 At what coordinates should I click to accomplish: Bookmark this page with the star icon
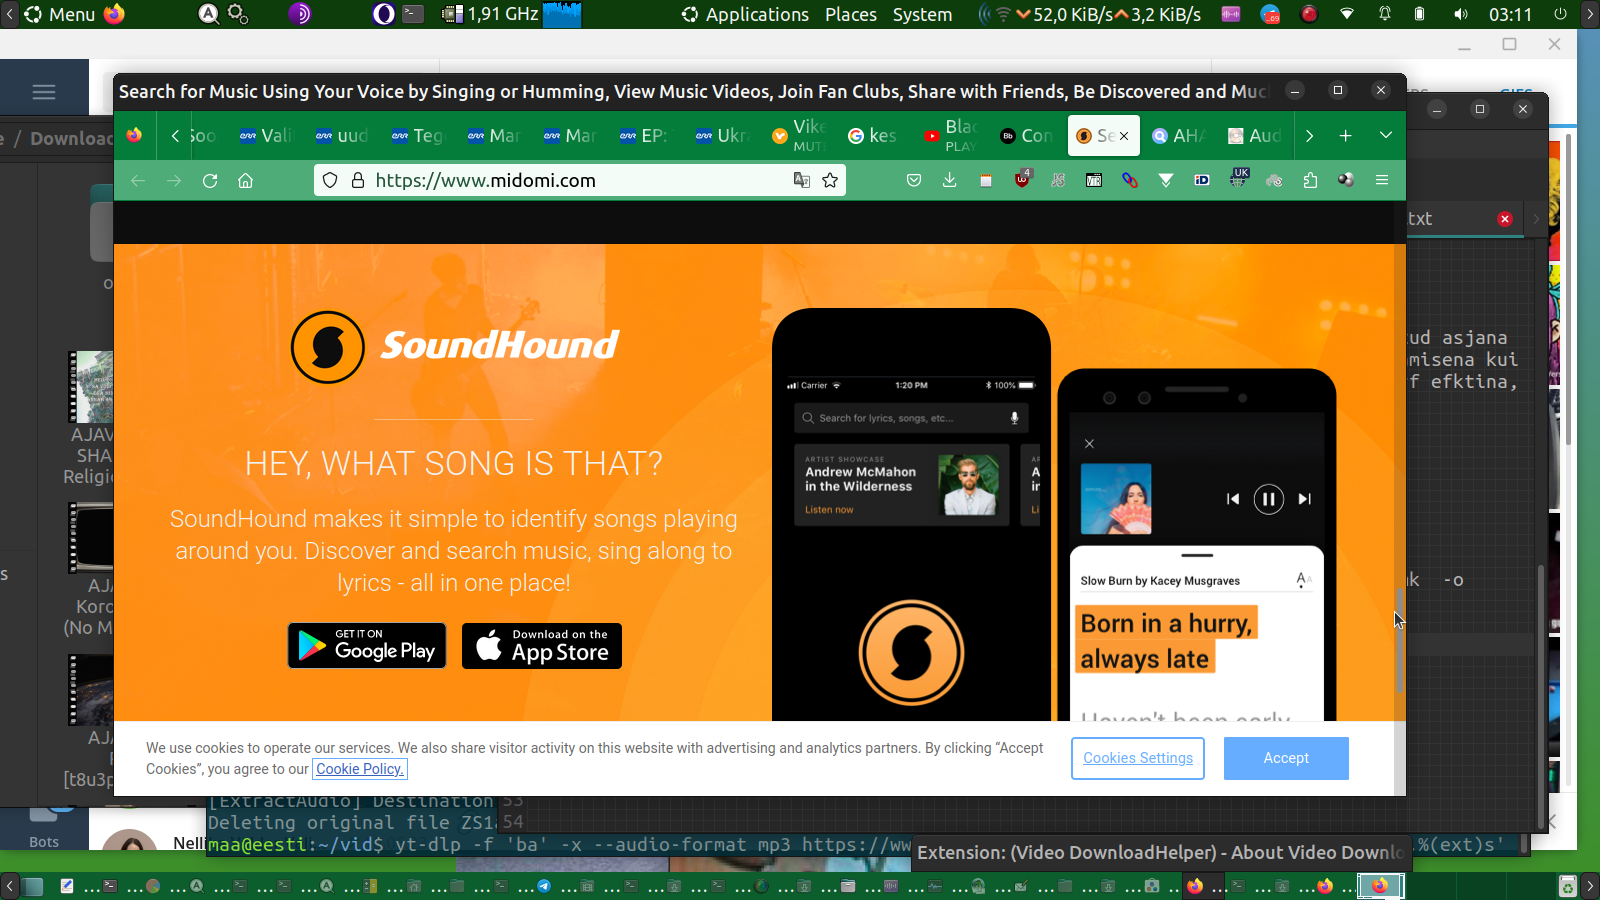[x=830, y=181]
